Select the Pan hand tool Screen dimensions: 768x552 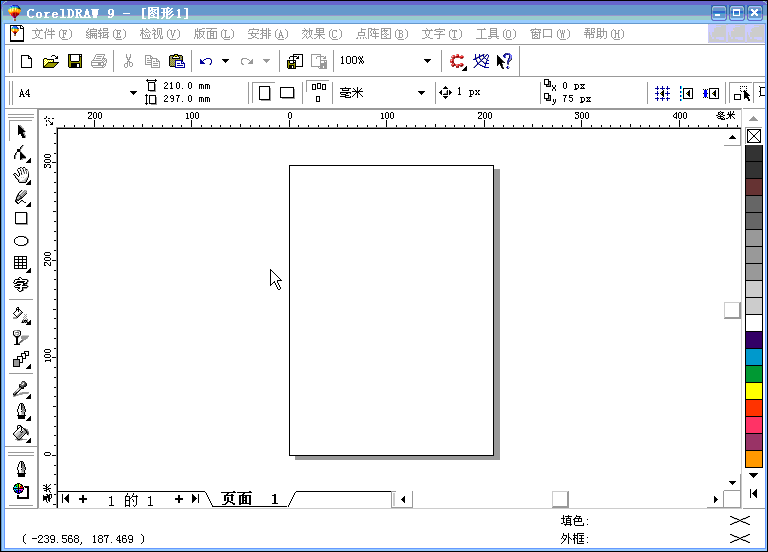21,175
